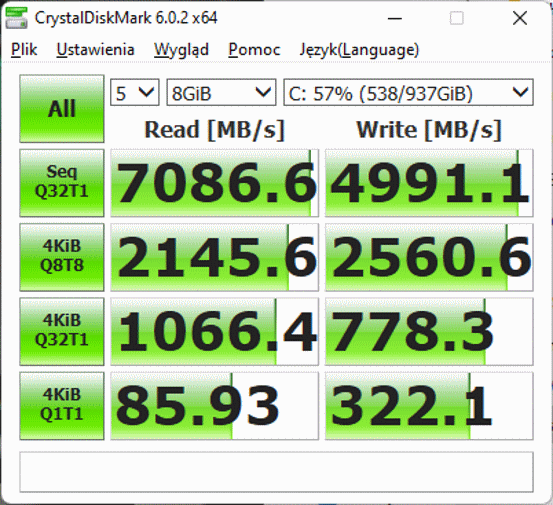Screen dimensions: 553x505
Task: Start the 4KiB Q8T8 test
Action: click(x=62, y=257)
